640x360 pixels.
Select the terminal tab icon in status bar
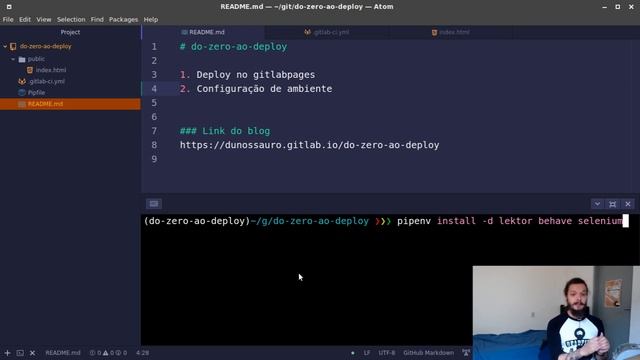[x=20, y=353]
